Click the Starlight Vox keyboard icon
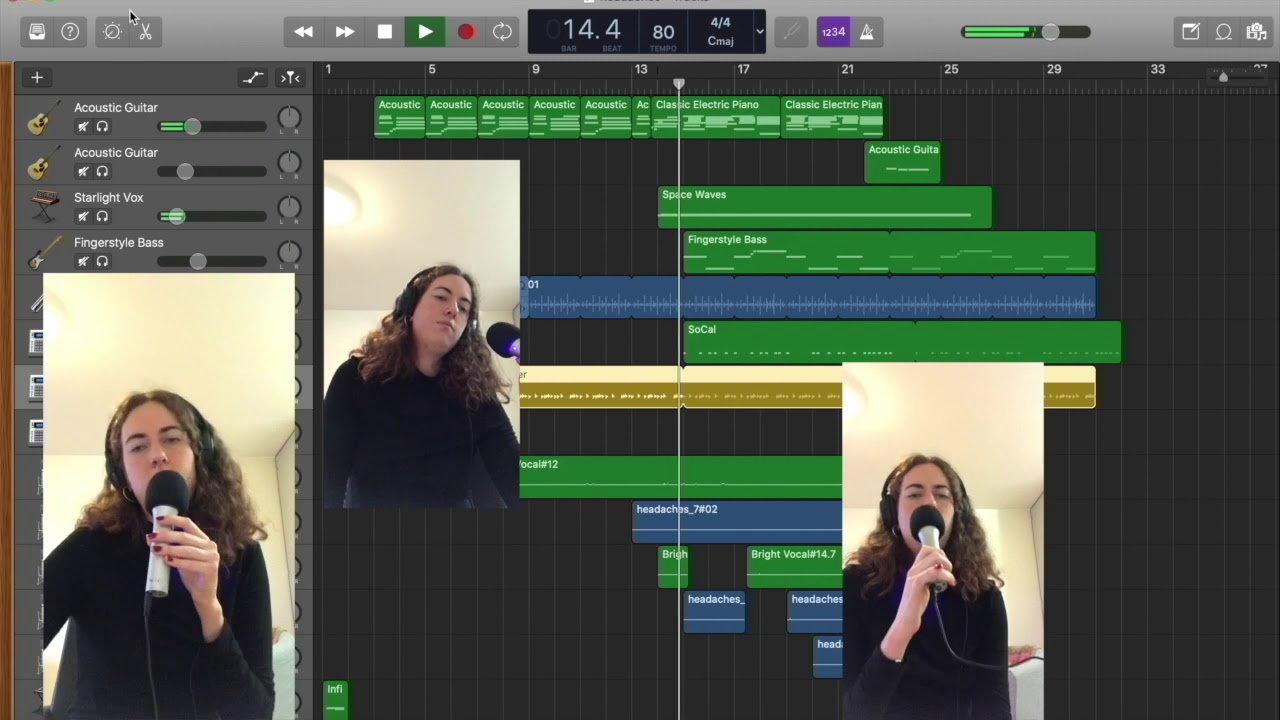Screen dimensions: 1280x720 [x=44, y=208]
